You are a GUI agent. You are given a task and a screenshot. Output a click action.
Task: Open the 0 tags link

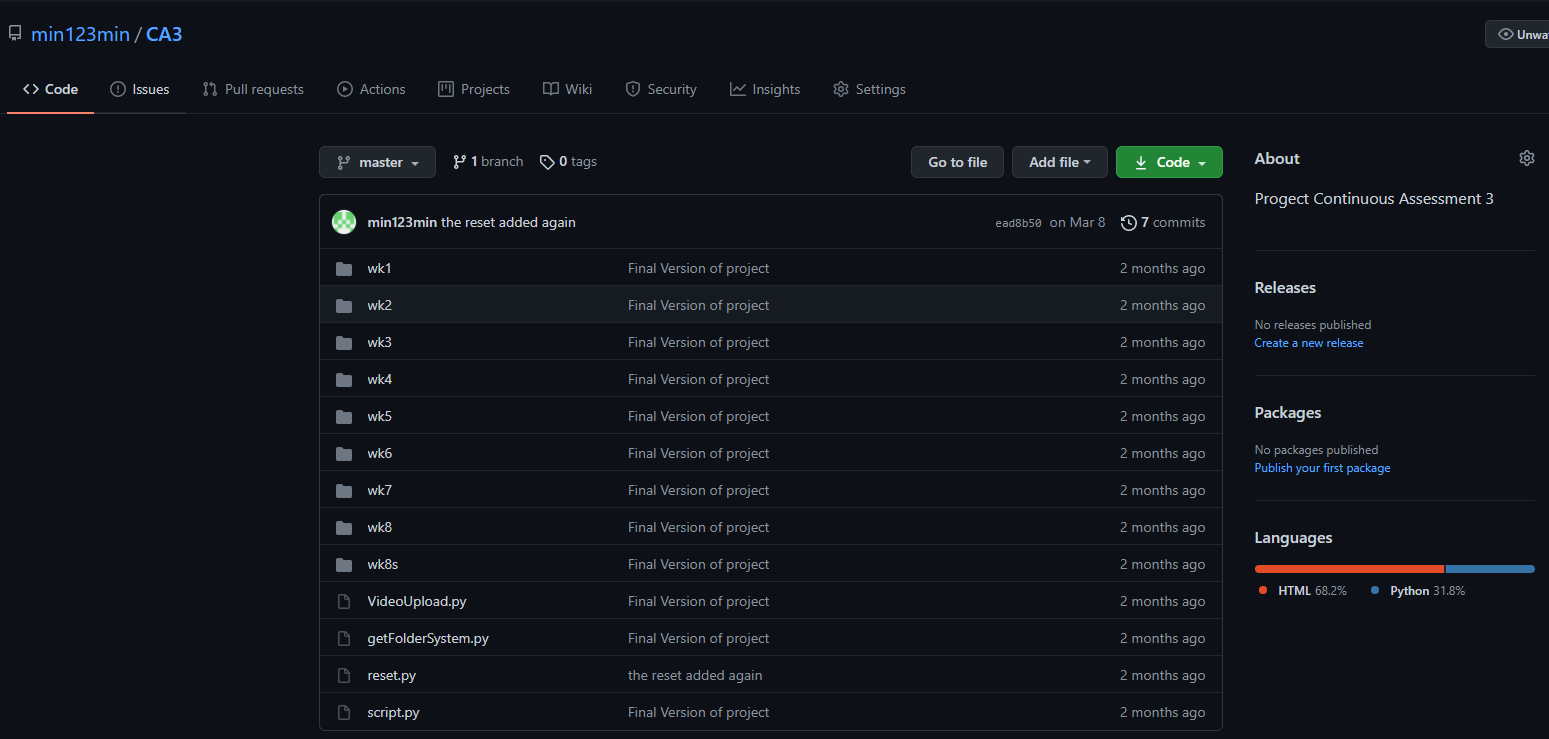pyautogui.click(x=568, y=162)
